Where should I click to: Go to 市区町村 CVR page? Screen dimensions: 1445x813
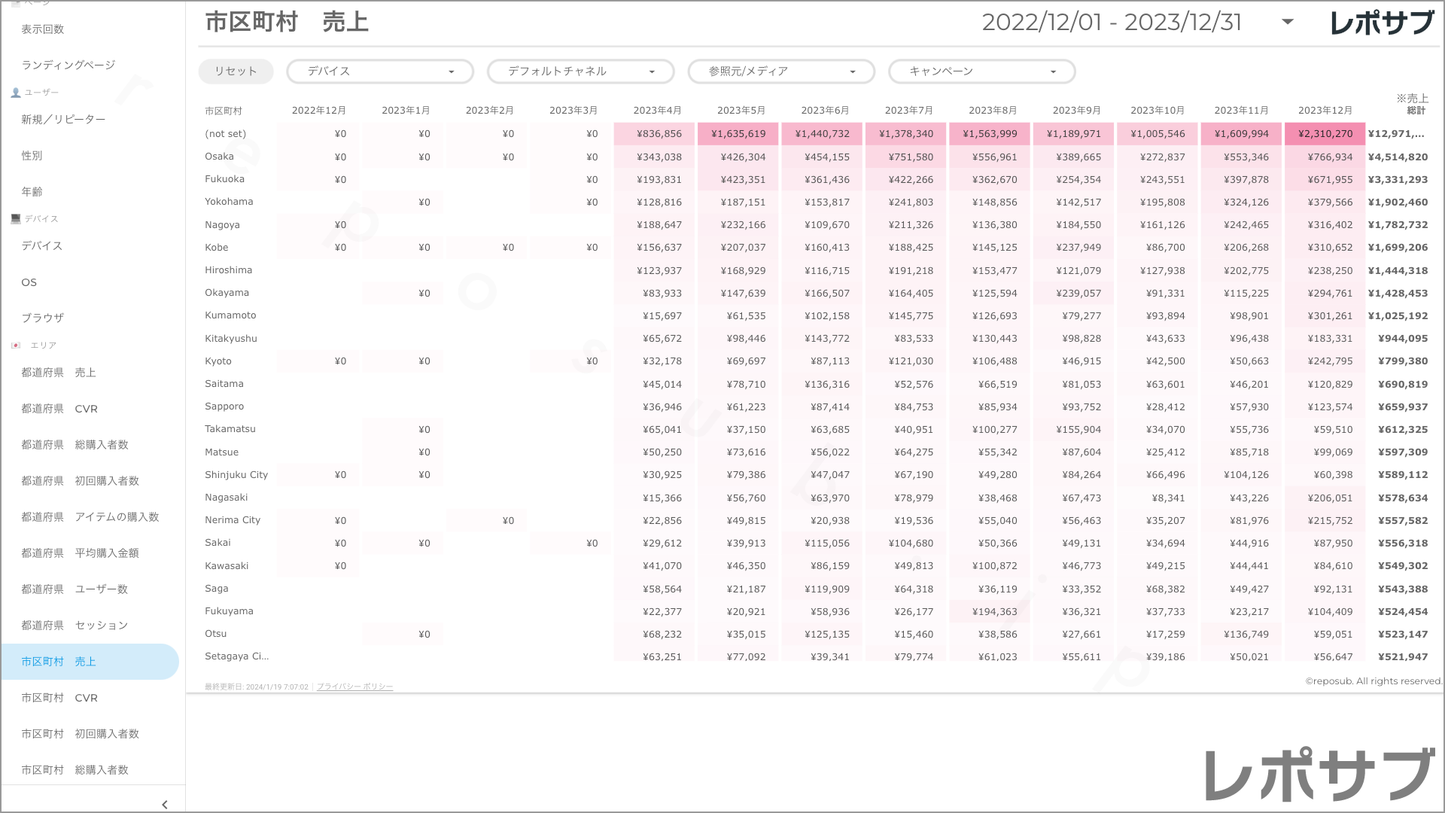tap(60, 698)
